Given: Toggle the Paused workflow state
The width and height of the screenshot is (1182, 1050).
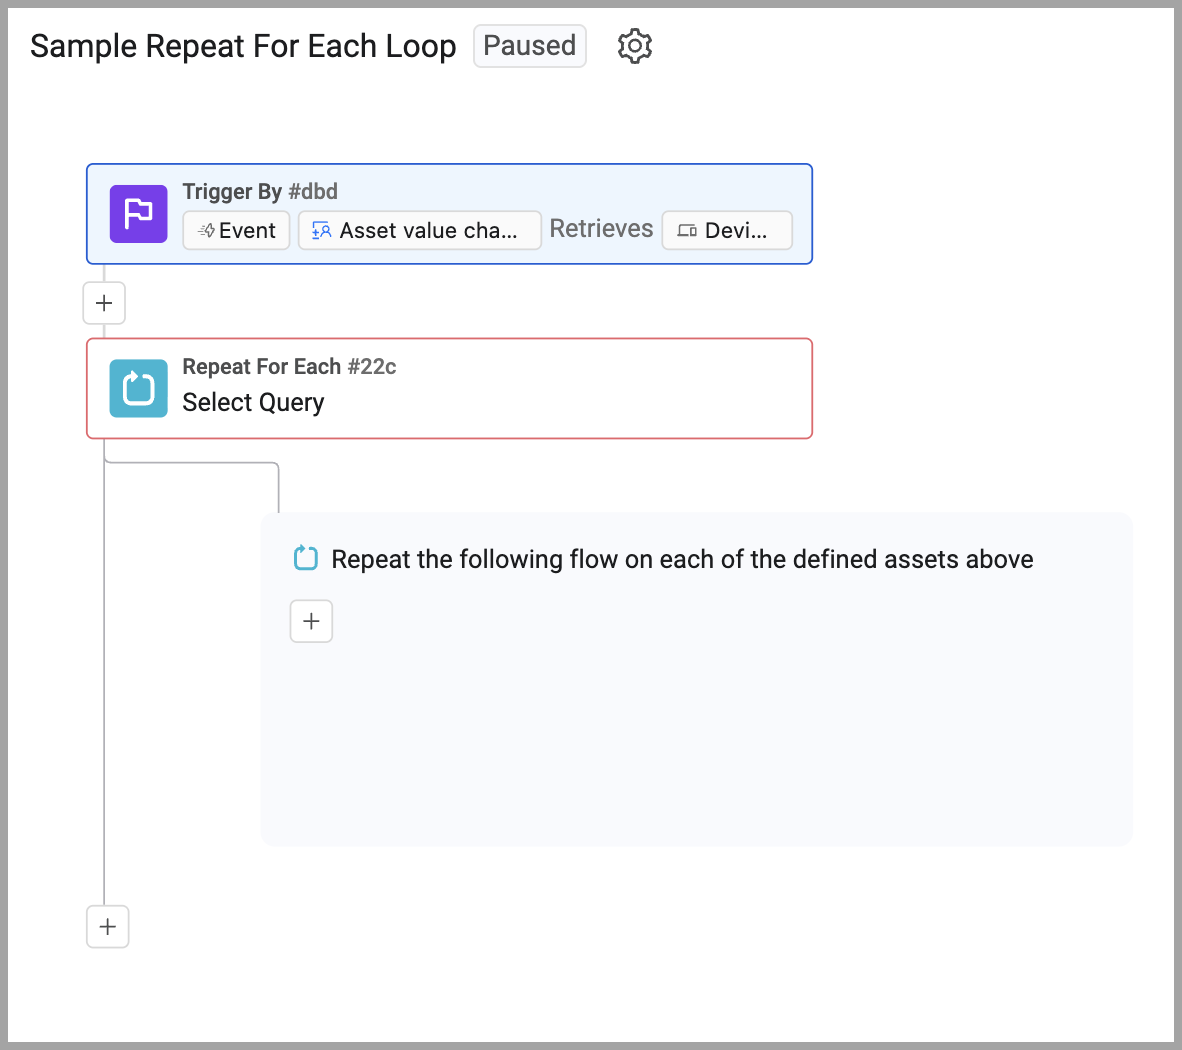Looking at the screenshot, I should [x=529, y=45].
